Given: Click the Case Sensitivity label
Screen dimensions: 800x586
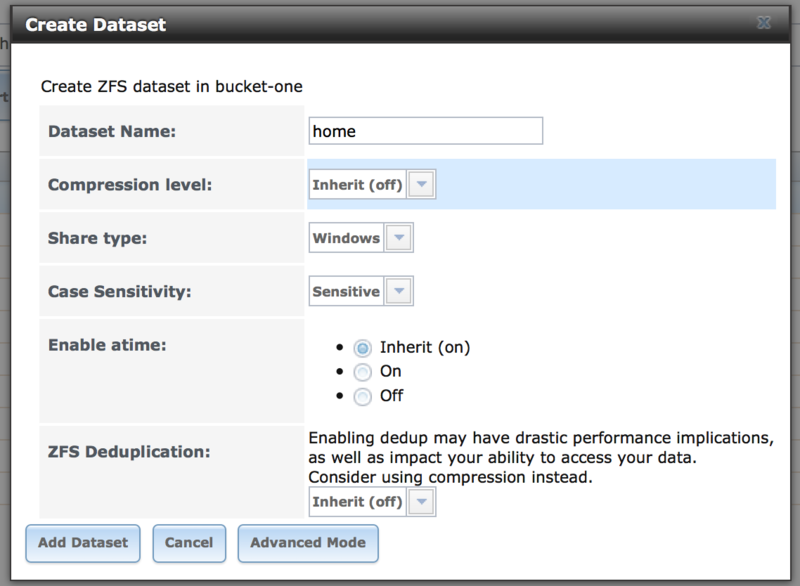Looking at the screenshot, I should pyautogui.click(x=119, y=292).
